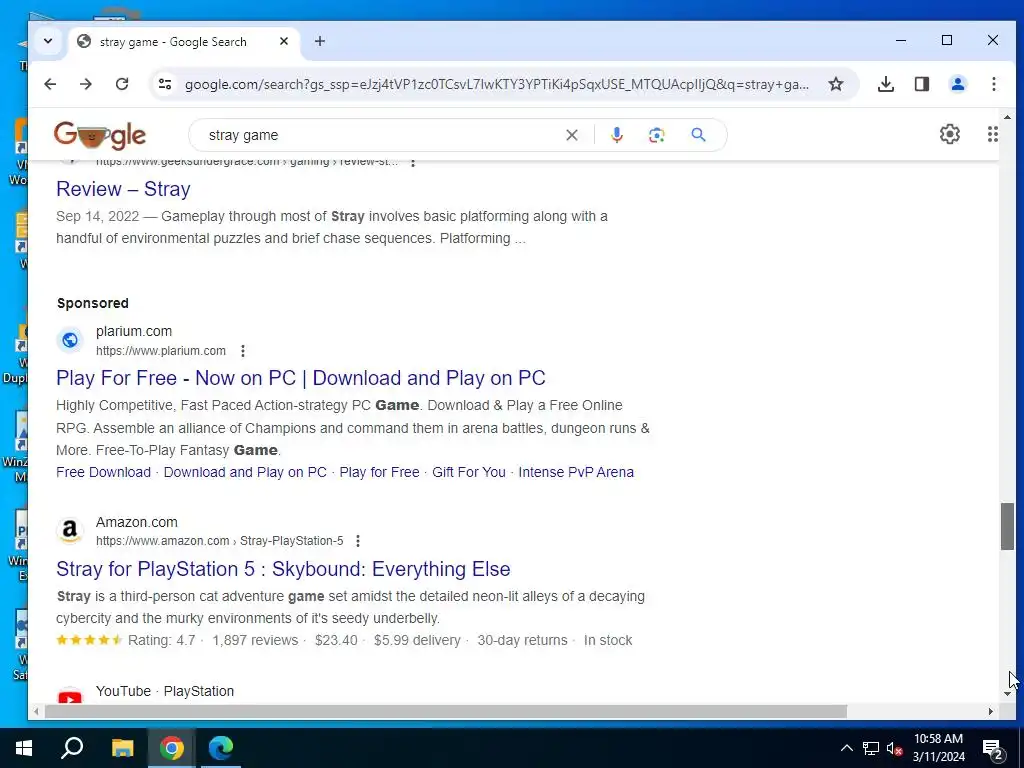Click the vertical scrollbar thumb

click(x=1007, y=526)
